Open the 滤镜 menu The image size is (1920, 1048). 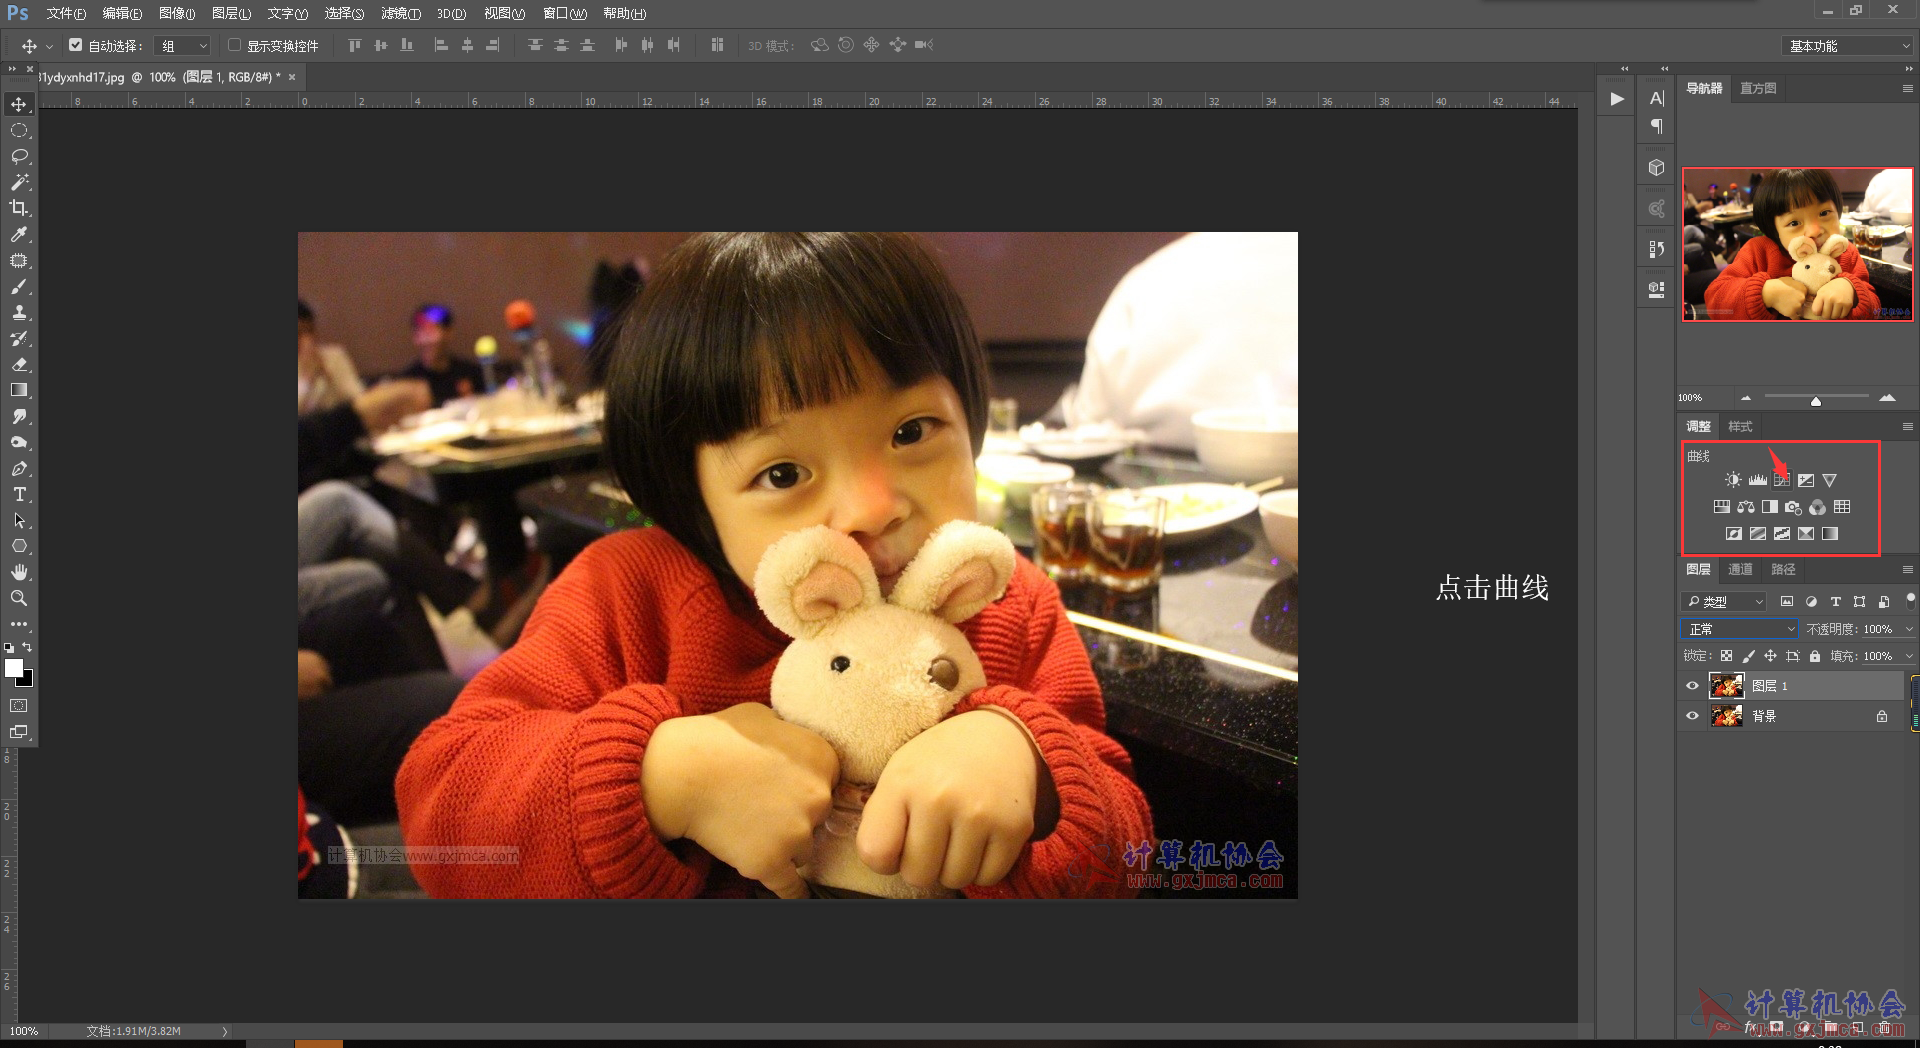pos(400,14)
